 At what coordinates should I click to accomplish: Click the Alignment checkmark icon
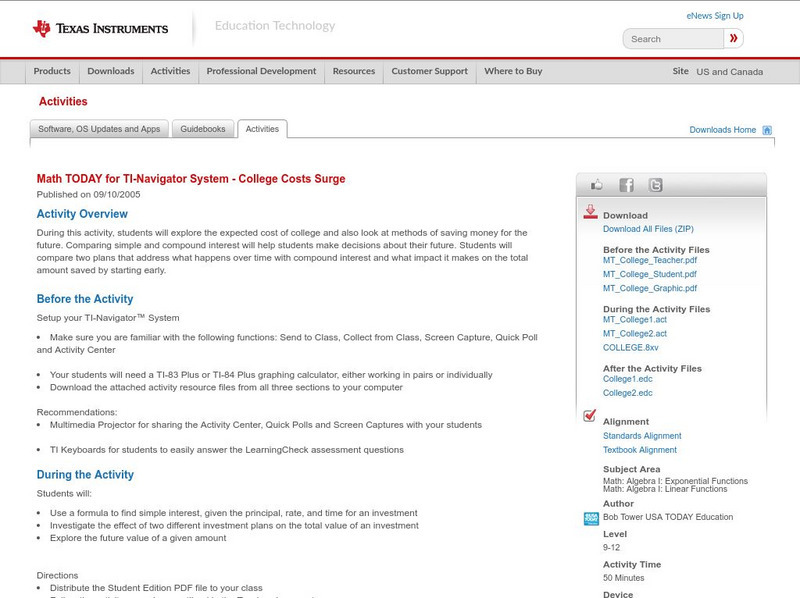point(589,415)
